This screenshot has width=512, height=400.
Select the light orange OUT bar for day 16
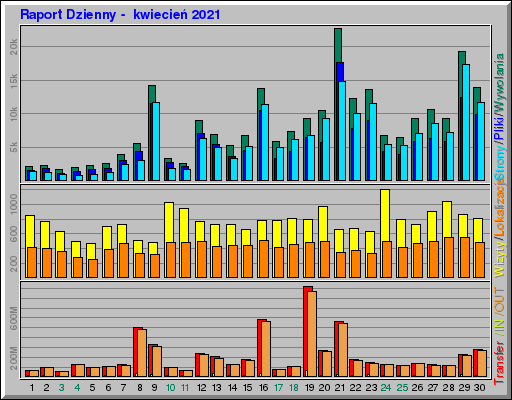coord(266,349)
